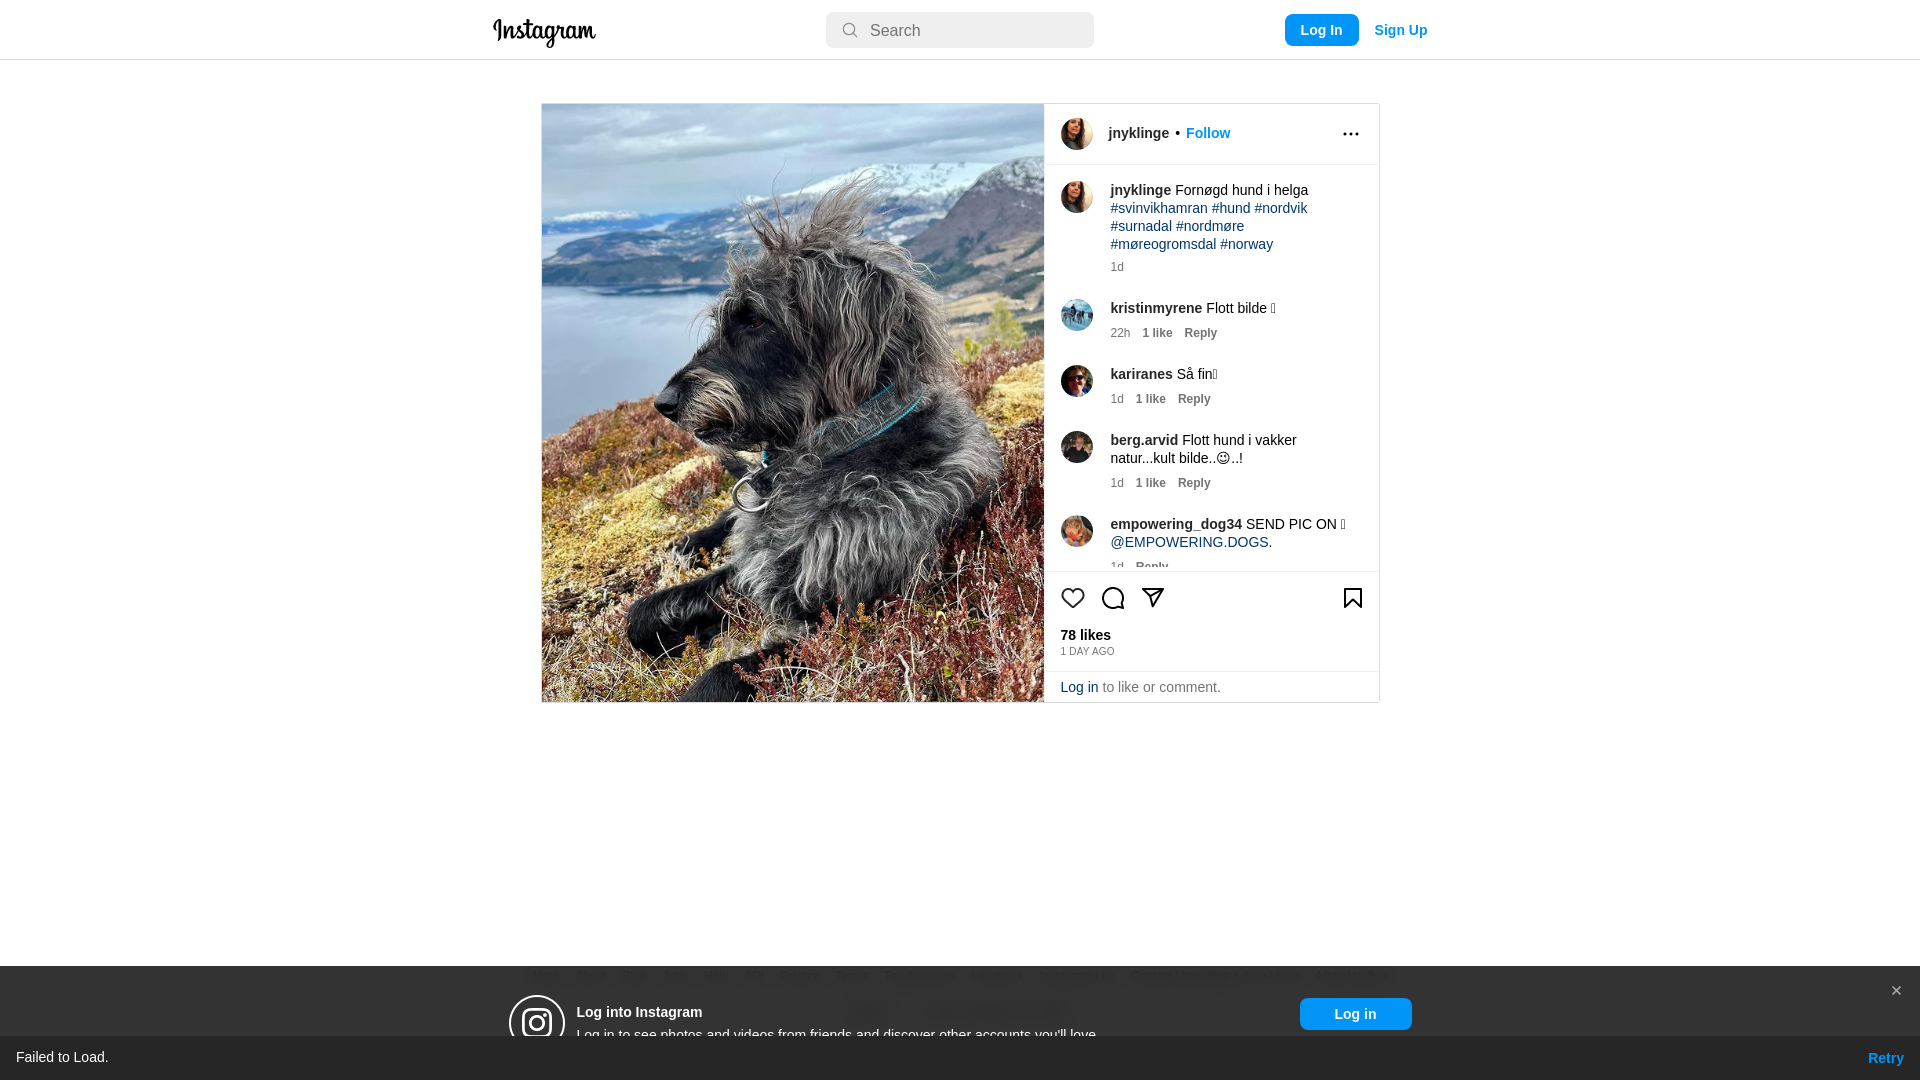
Task: Click the dog photo
Action: pyautogui.click(x=792, y=403)
